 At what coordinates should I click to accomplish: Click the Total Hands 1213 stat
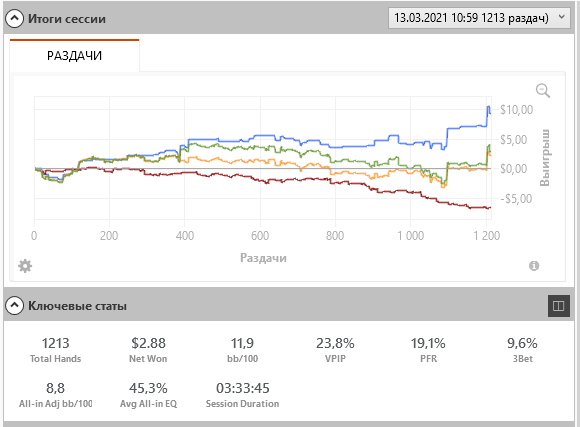pos(55,350)
